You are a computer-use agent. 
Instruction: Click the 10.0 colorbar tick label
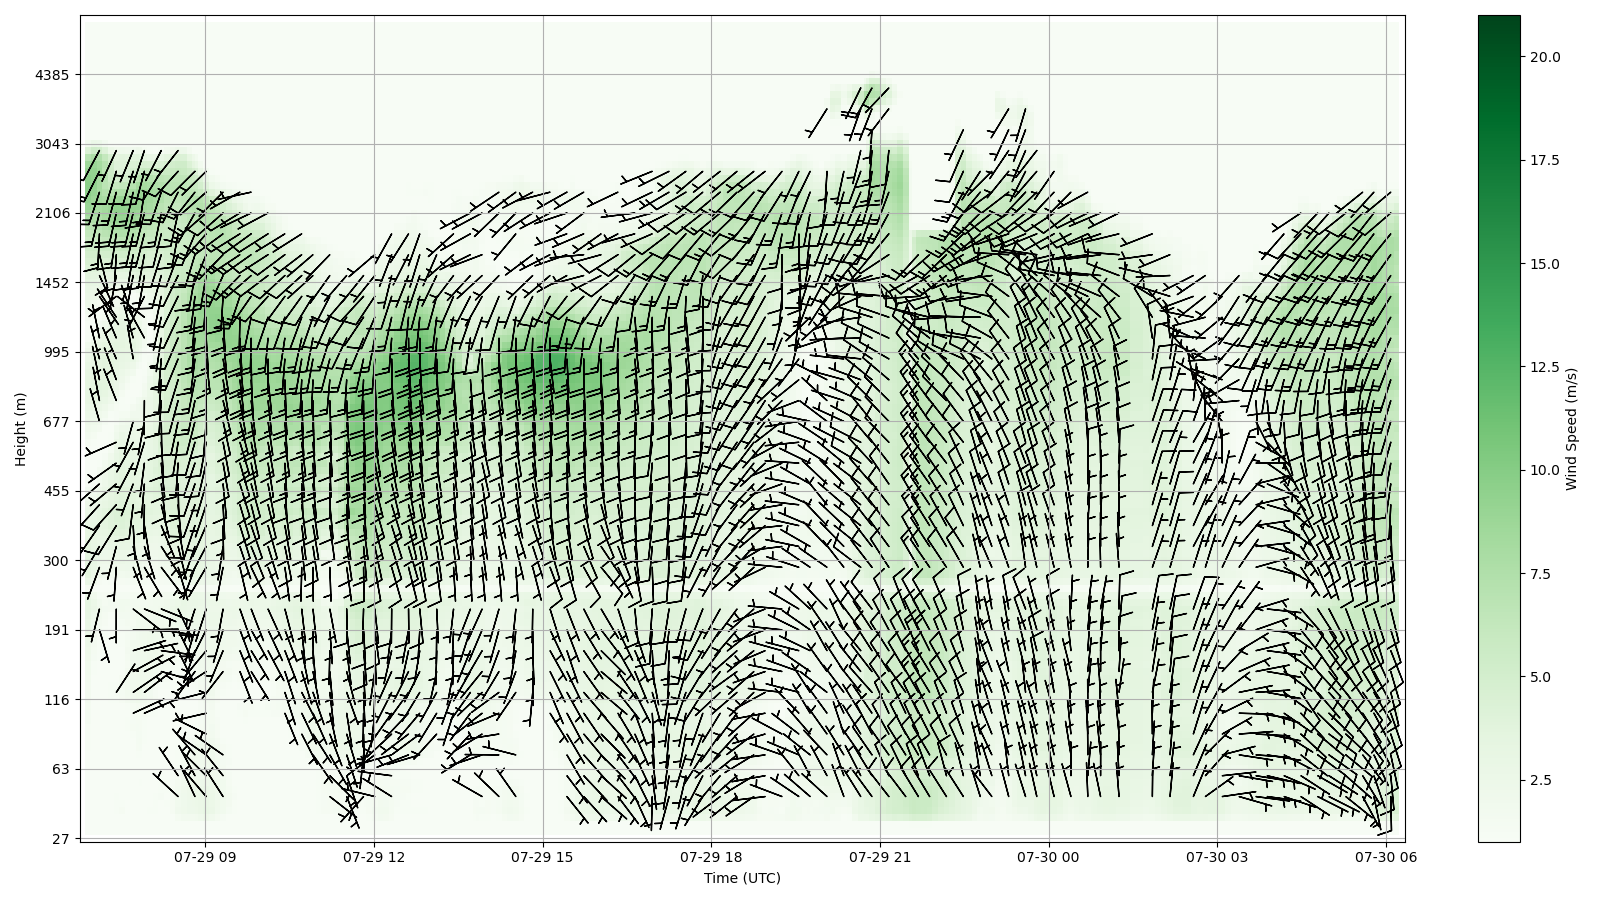(x=1544, y=470)
